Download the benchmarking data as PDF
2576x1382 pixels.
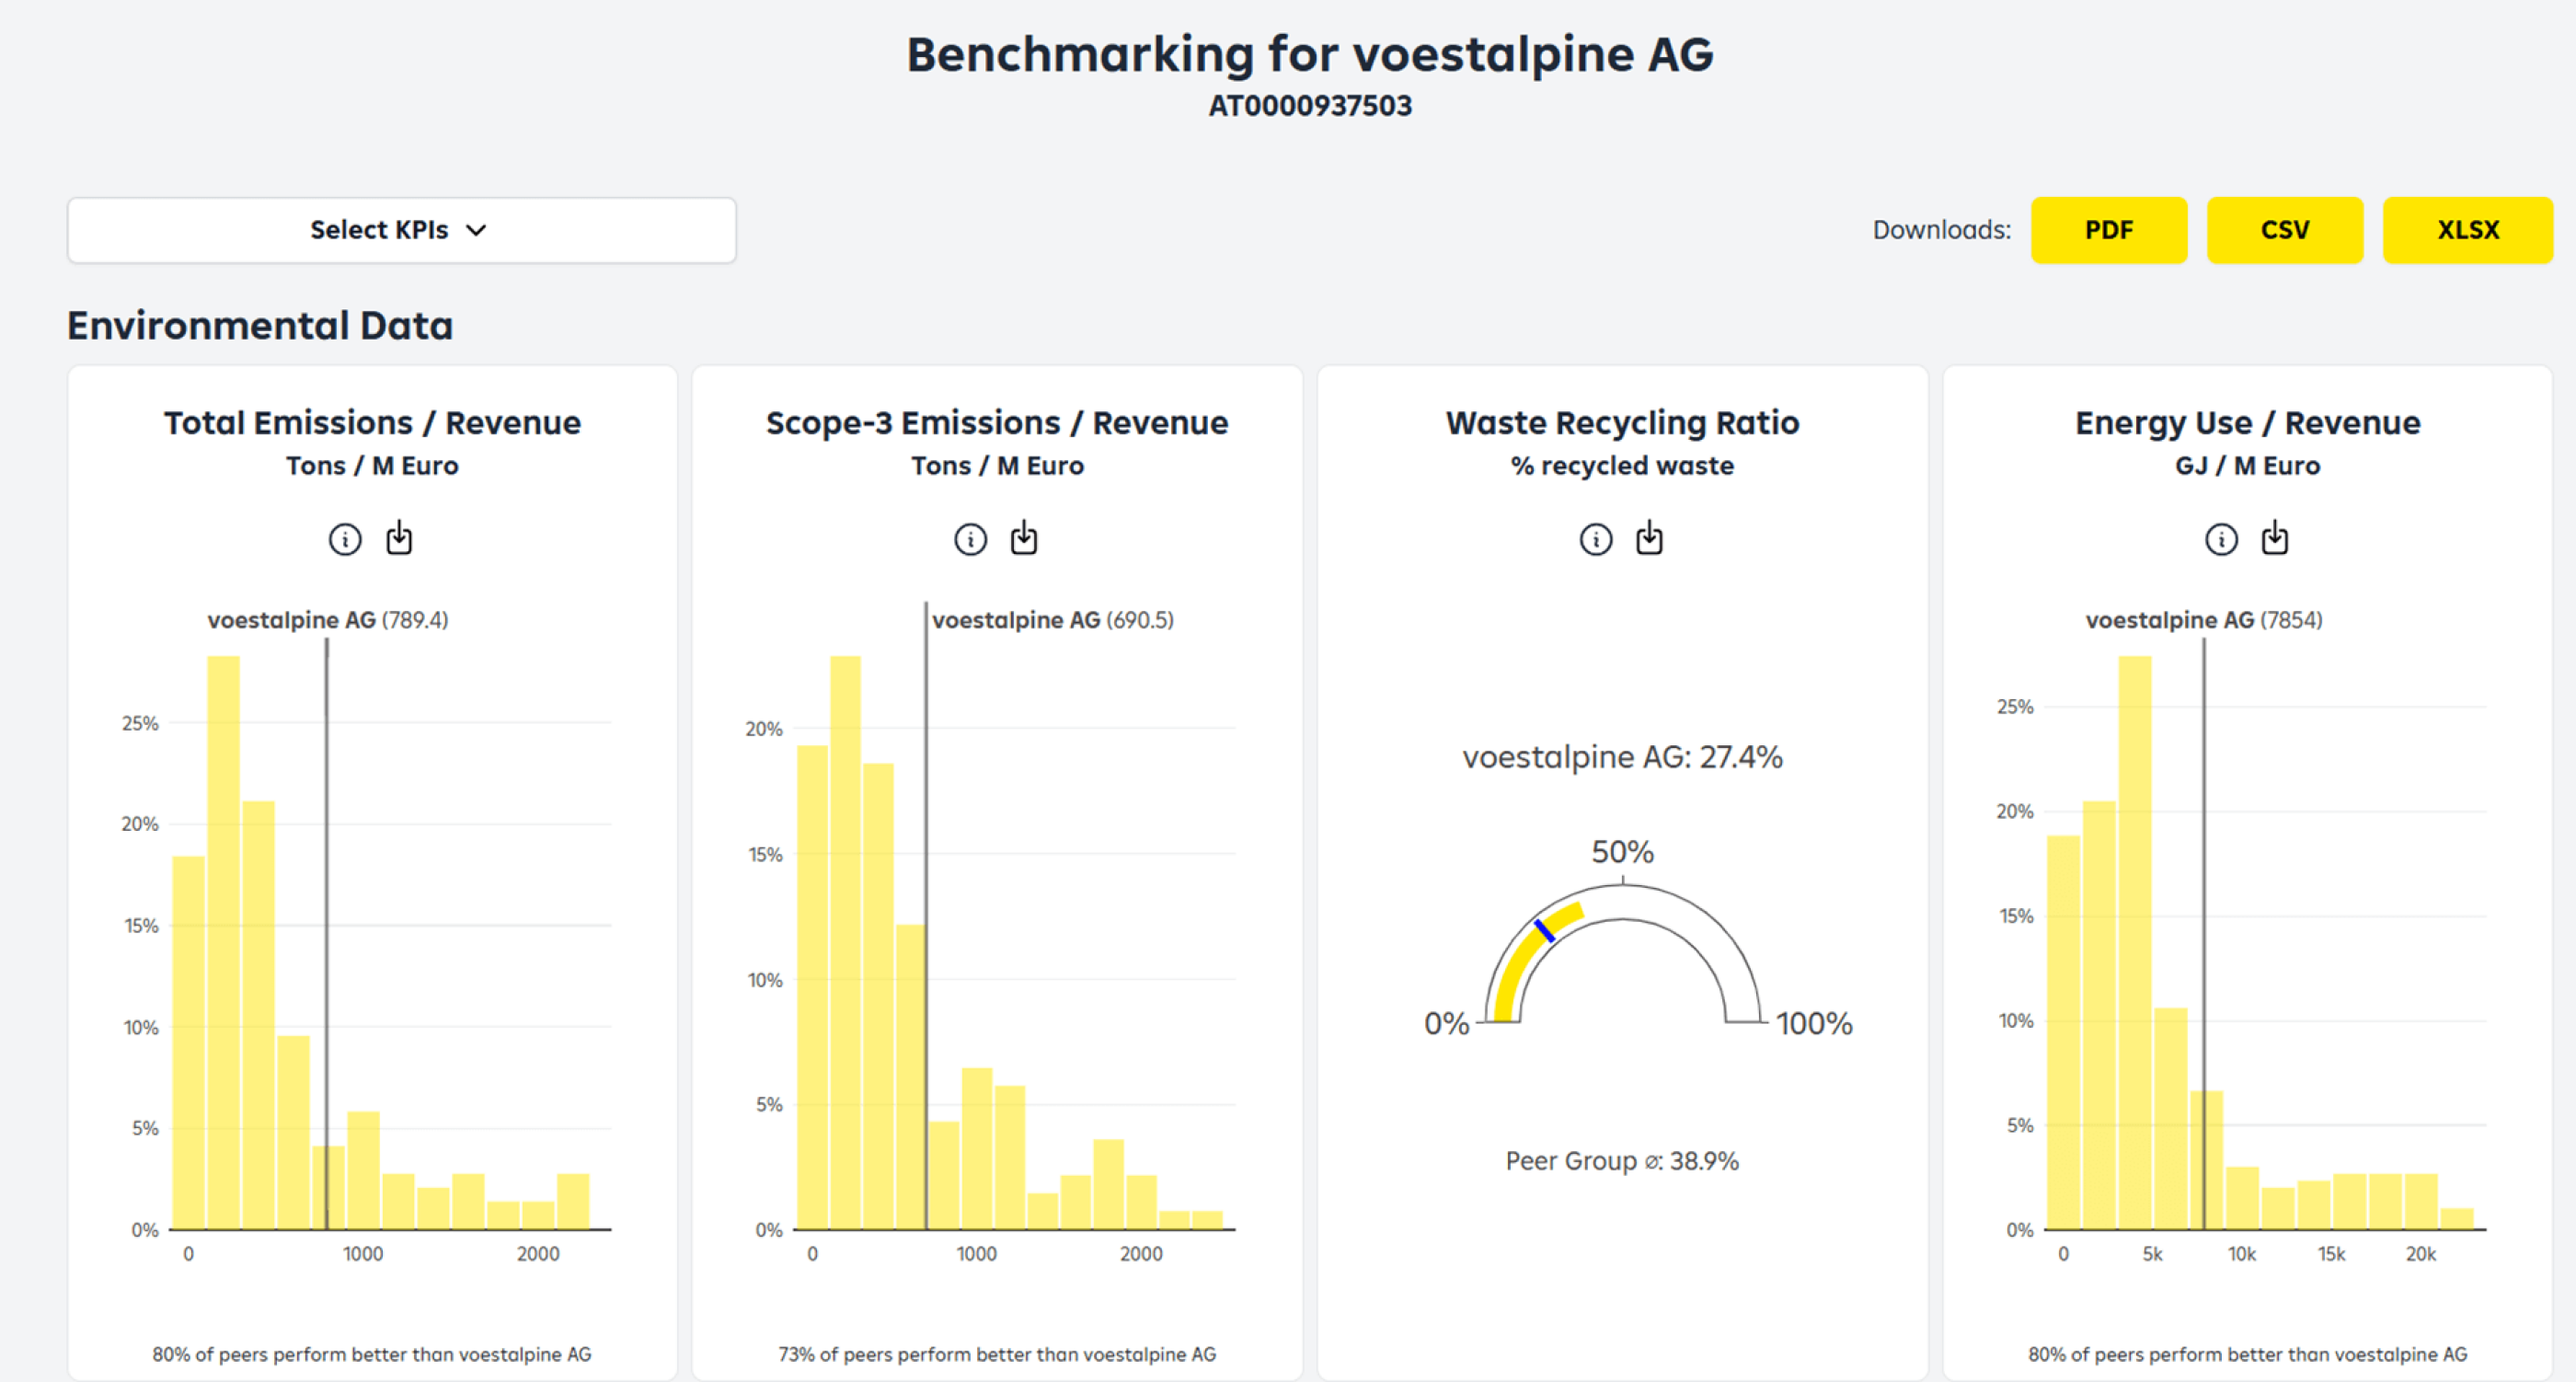point(2109,230)
